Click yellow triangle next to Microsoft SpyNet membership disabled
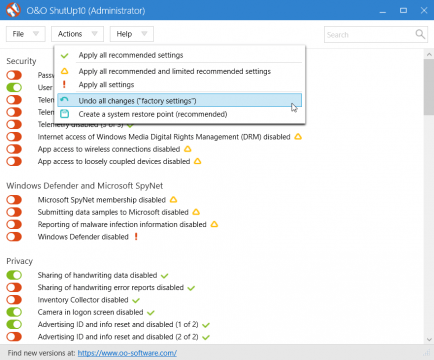The height and width of the screenshot is (360, 434). point(173,200)
